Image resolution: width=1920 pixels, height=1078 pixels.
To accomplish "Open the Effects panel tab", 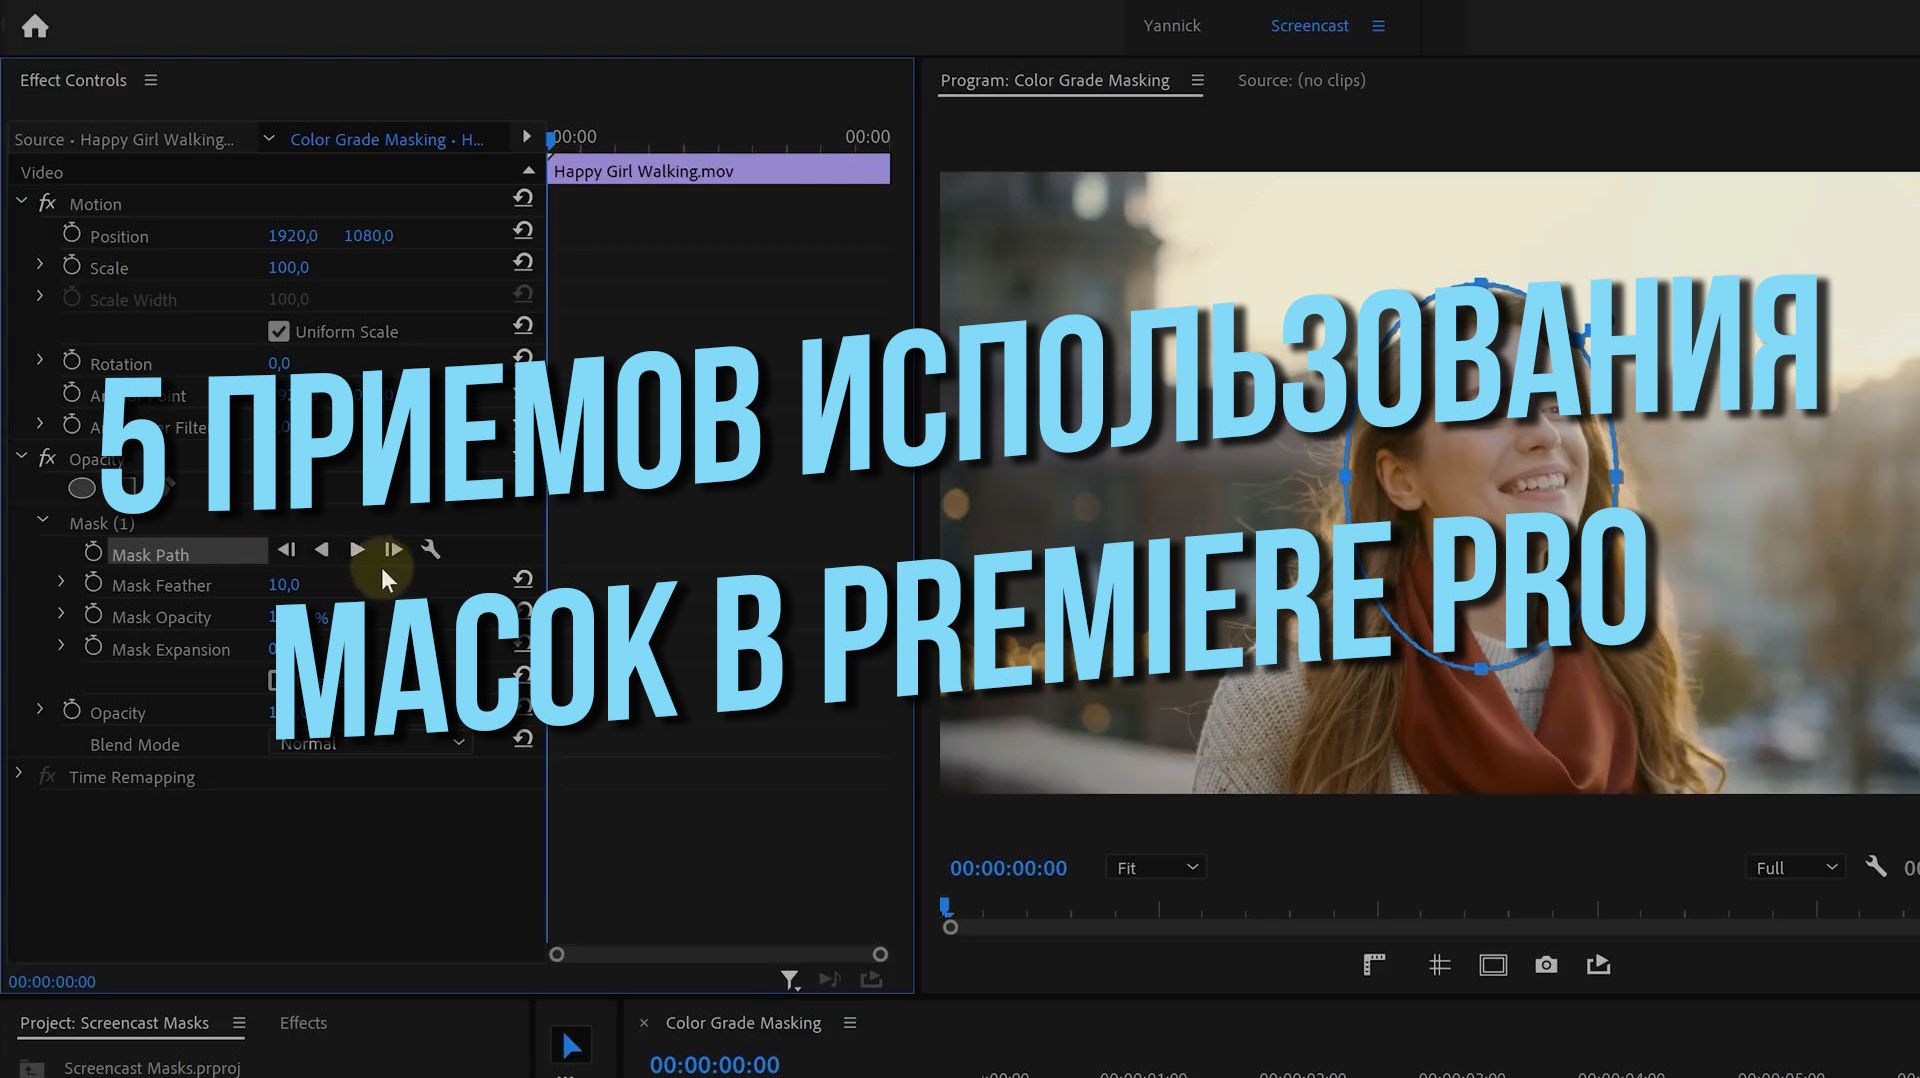I will tap(303, 1023).
